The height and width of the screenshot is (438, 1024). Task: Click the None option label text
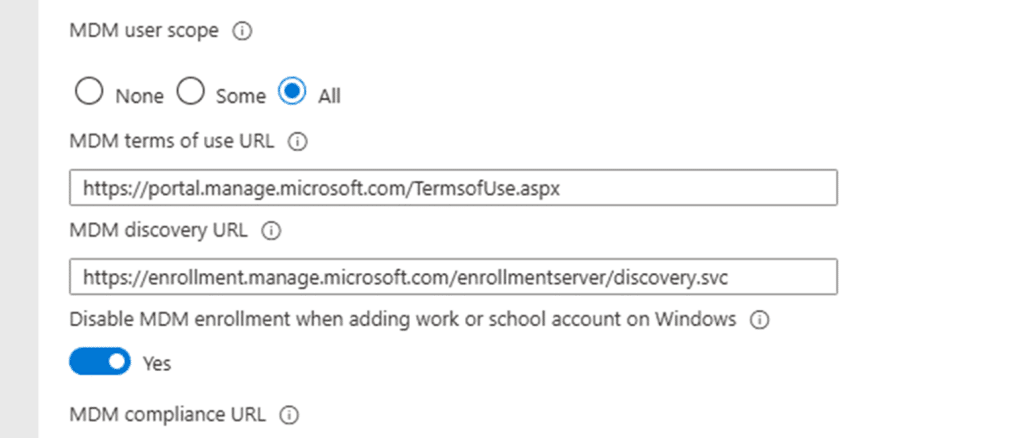[x=139, y=96]
